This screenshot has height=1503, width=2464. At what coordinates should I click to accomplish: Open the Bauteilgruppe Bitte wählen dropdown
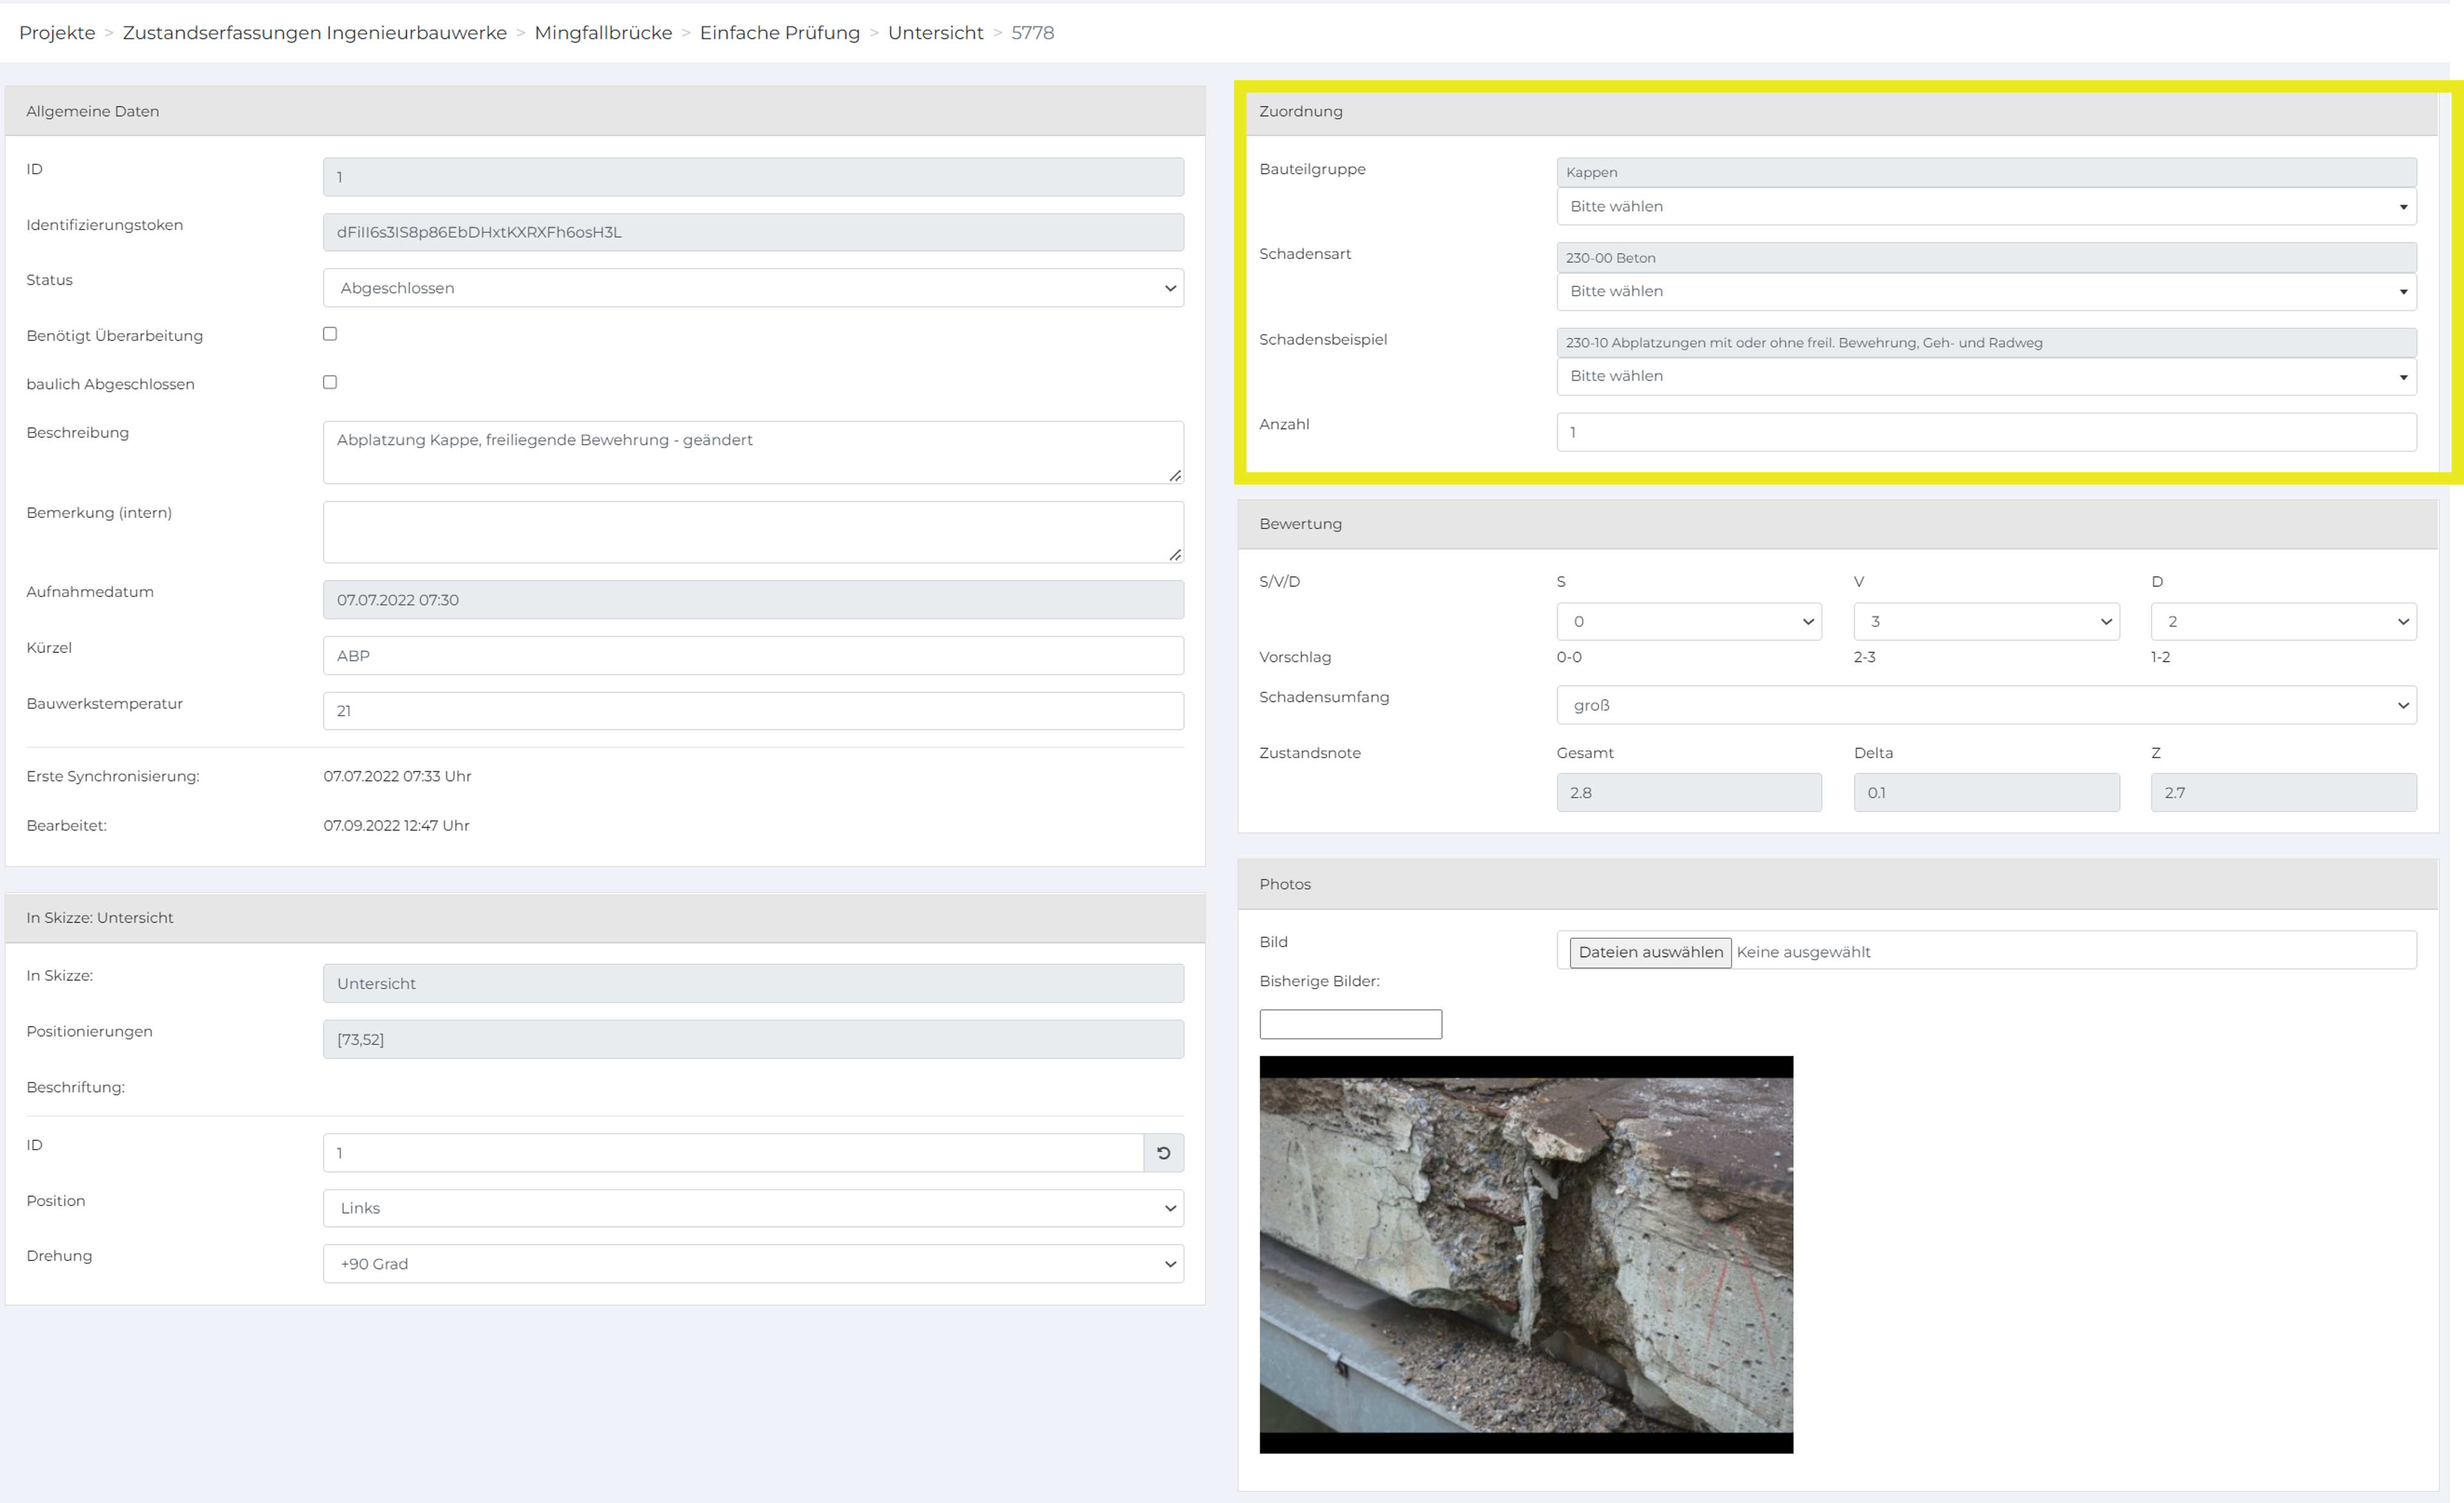1986,207
